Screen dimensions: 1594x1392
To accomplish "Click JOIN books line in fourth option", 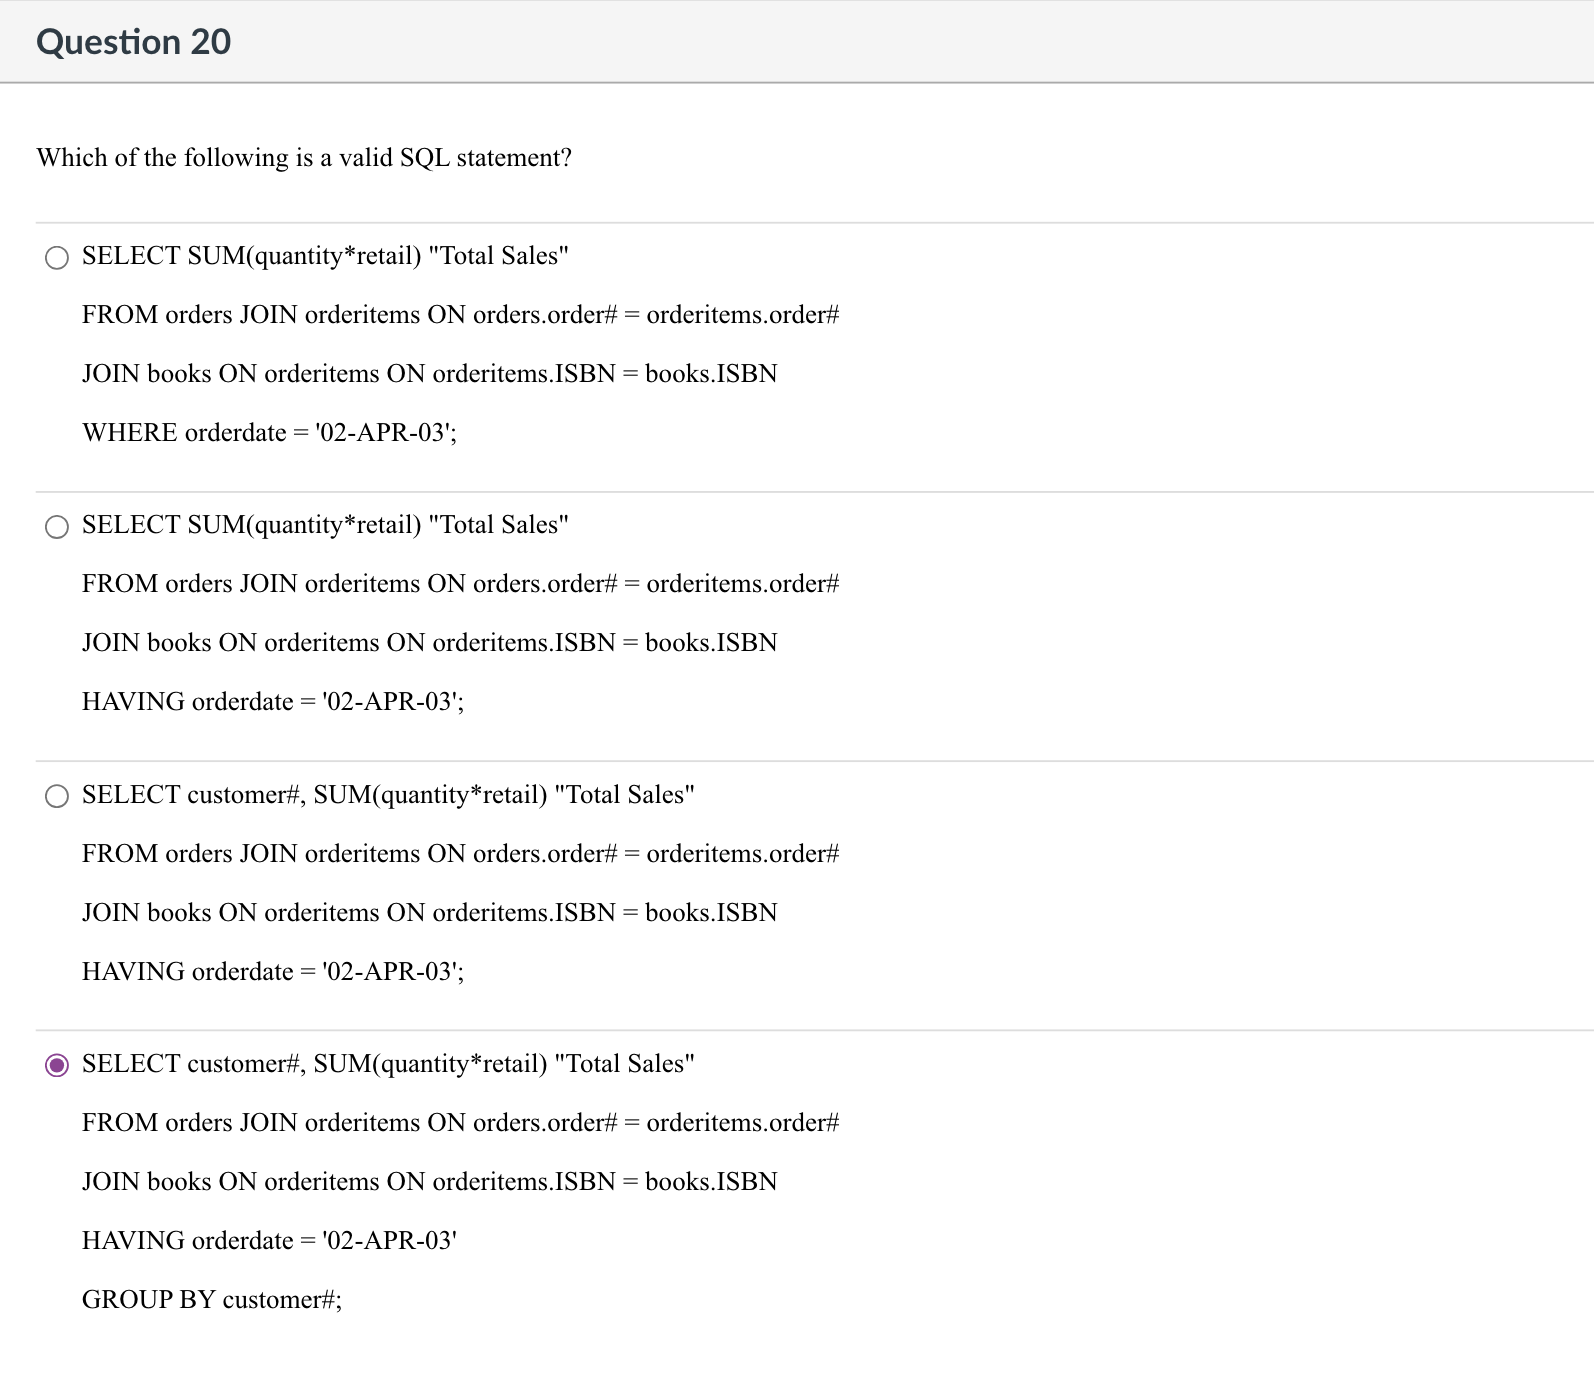I will point(430,1181).
